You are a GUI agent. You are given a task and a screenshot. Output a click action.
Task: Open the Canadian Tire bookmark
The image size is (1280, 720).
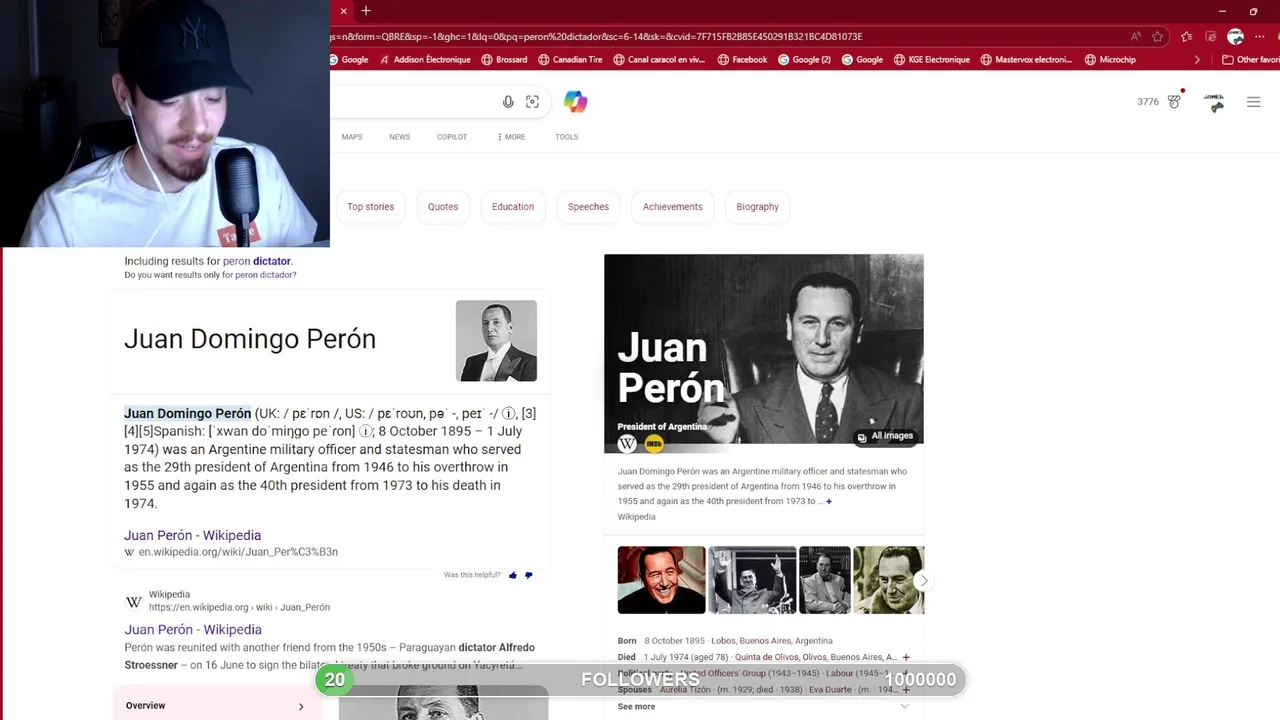tap(570, 60)
